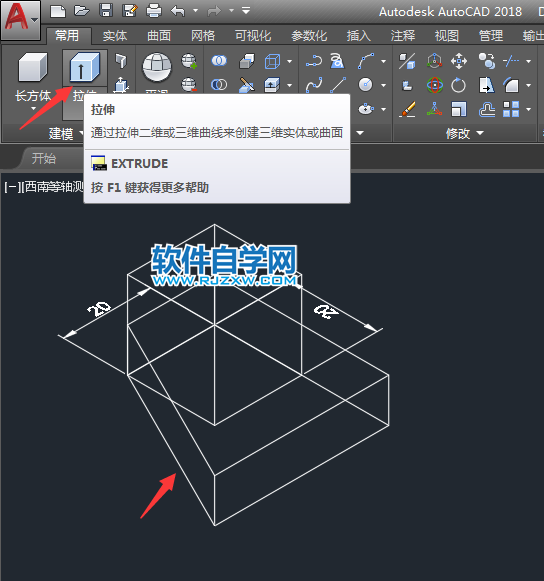Open the undo history dropdown arrow

point(196,11)
